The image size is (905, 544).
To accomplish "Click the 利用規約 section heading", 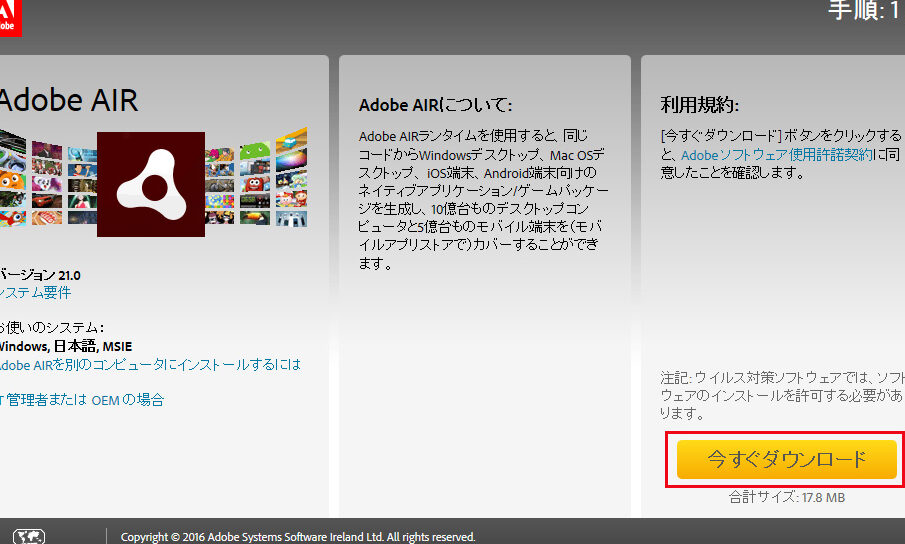I will coord(700,105).
